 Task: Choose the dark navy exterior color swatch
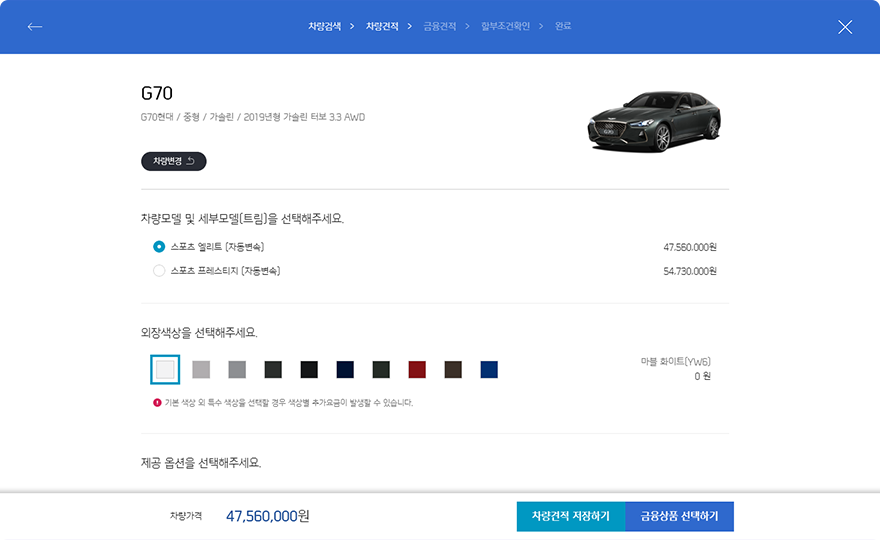(x=345, y=369)
